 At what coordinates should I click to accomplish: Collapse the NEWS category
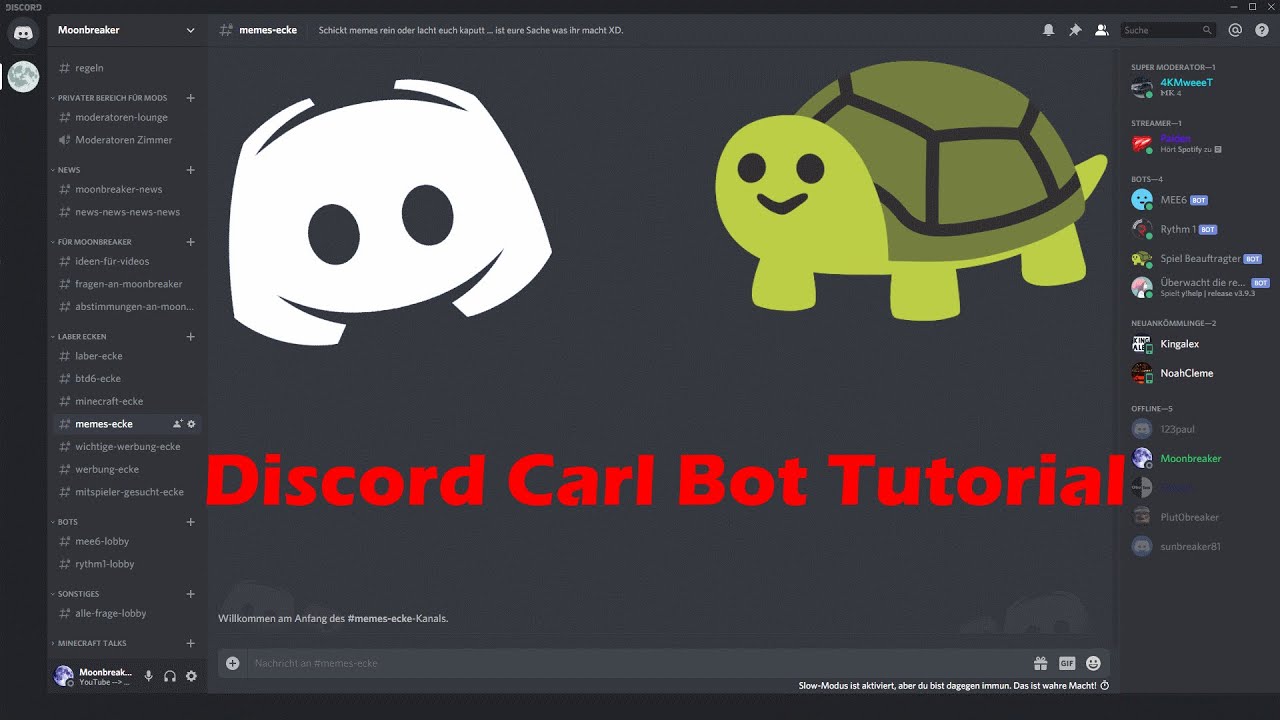[68, 170]
